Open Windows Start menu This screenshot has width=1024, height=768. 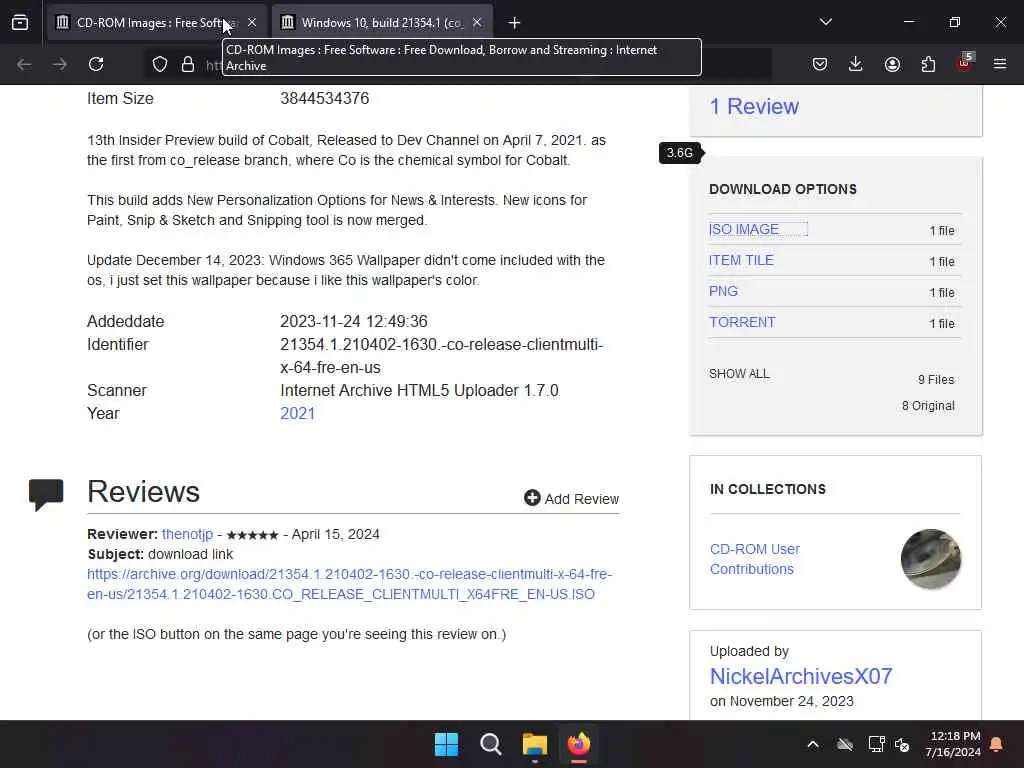[447, 744]
